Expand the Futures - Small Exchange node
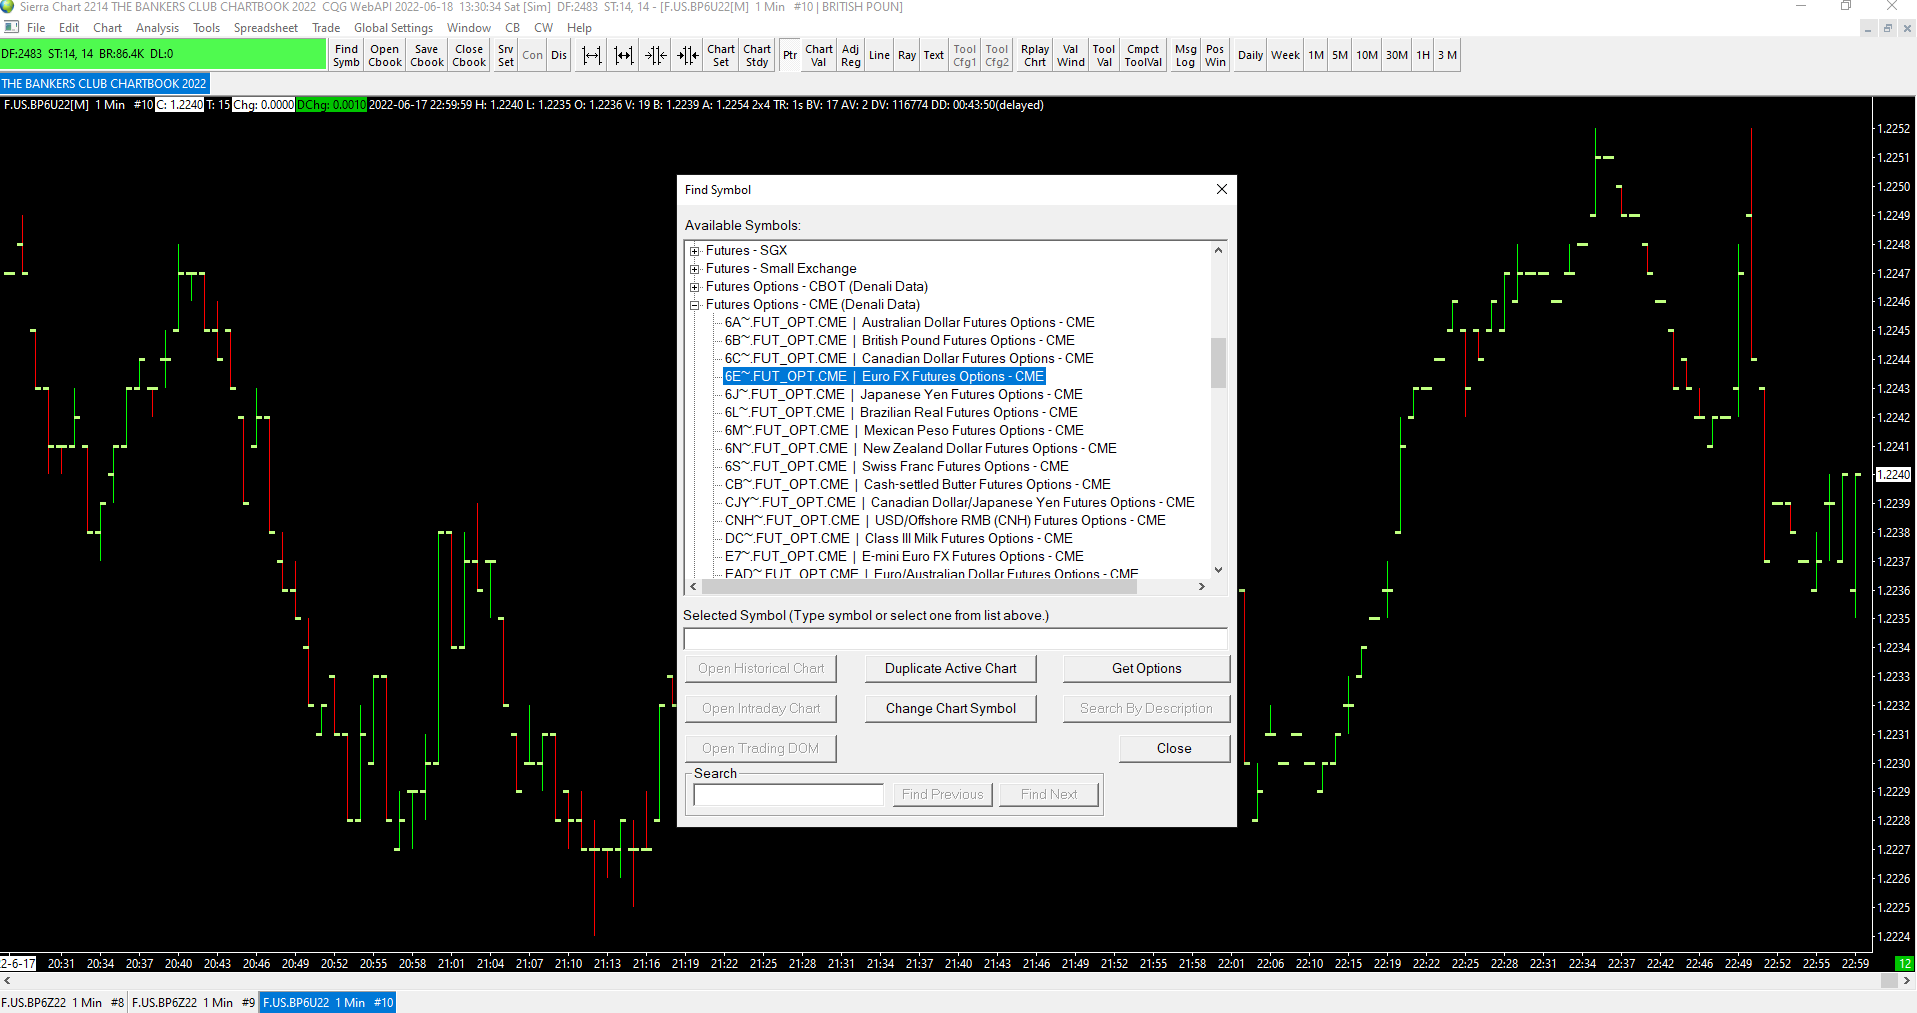Screen dimensions: 1917x1013 click(694, 269)
